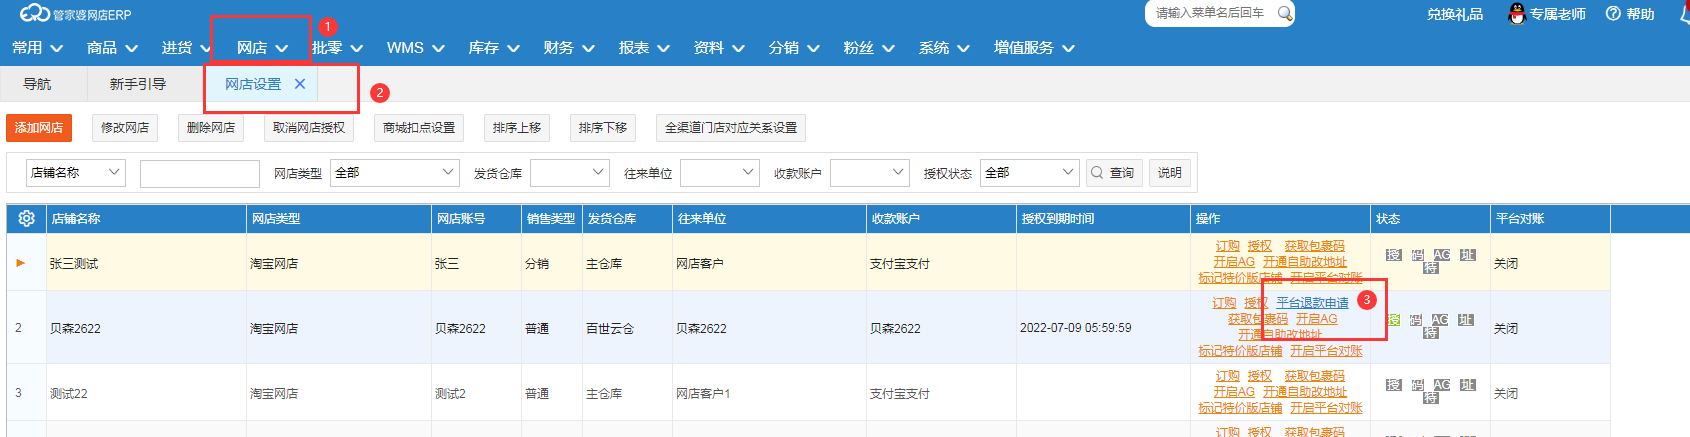Click the magnifier icon in menu search
The image size is (1690, 437).
pos(1285,13)
